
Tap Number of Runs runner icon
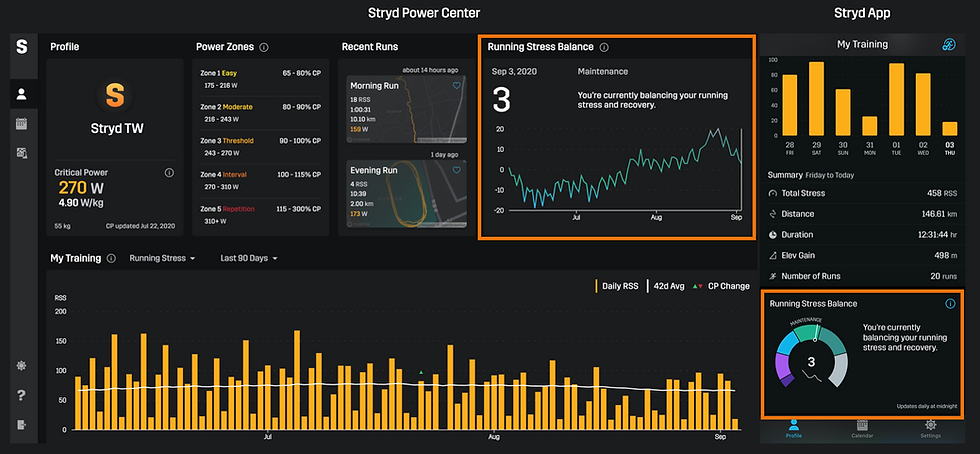pyautogui.click(x=772, y=276)
